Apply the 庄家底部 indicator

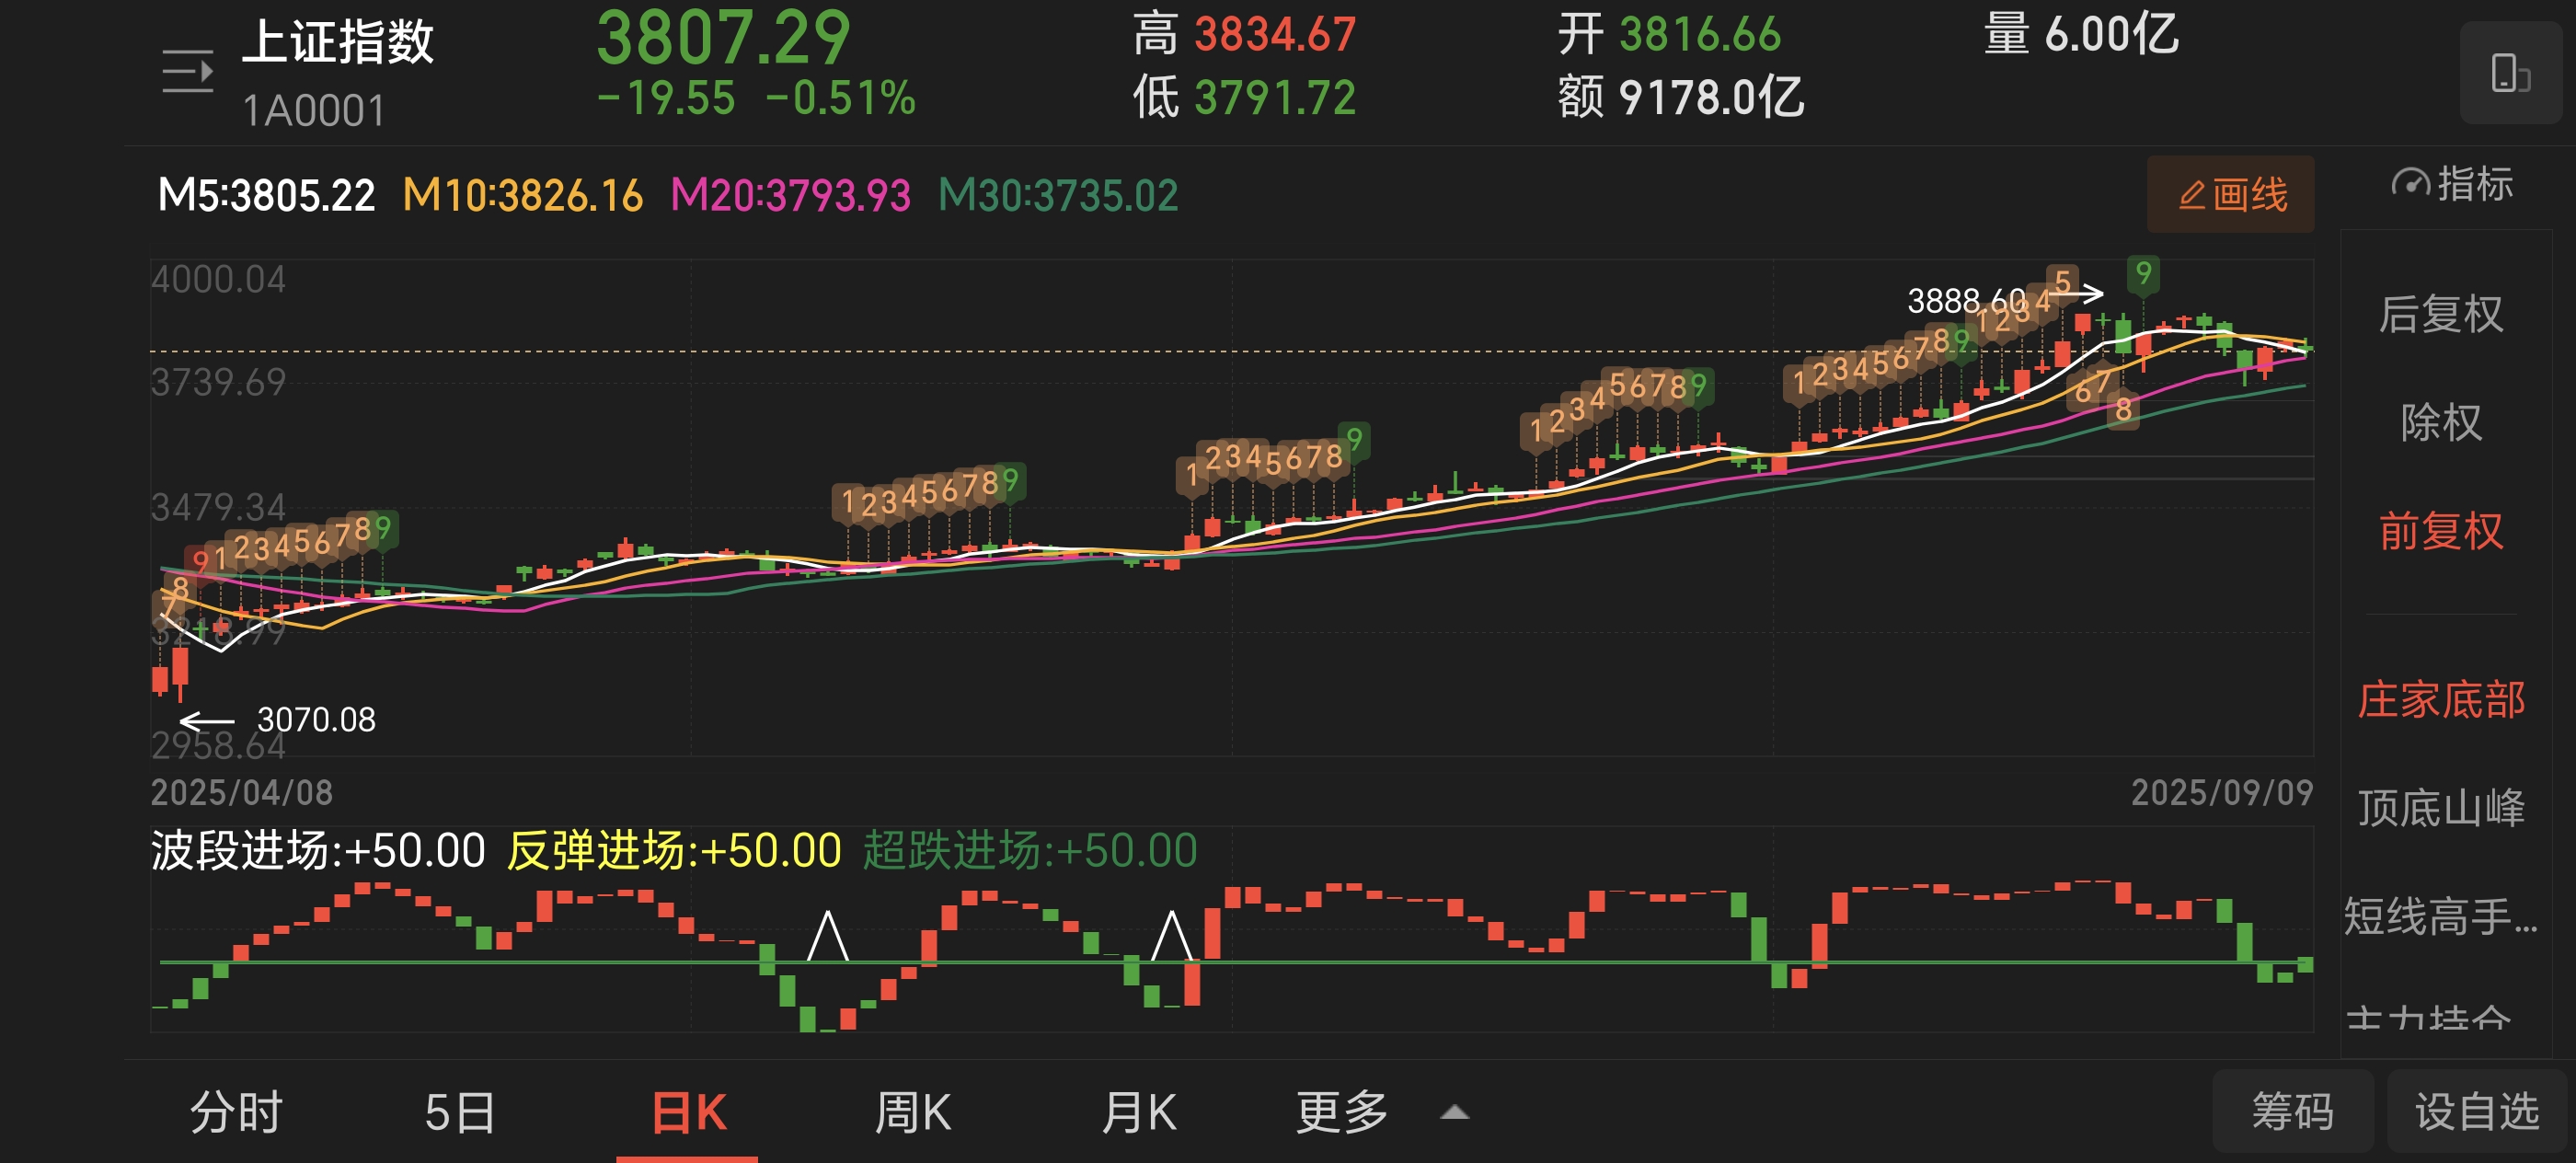(x=2444, y=700)
